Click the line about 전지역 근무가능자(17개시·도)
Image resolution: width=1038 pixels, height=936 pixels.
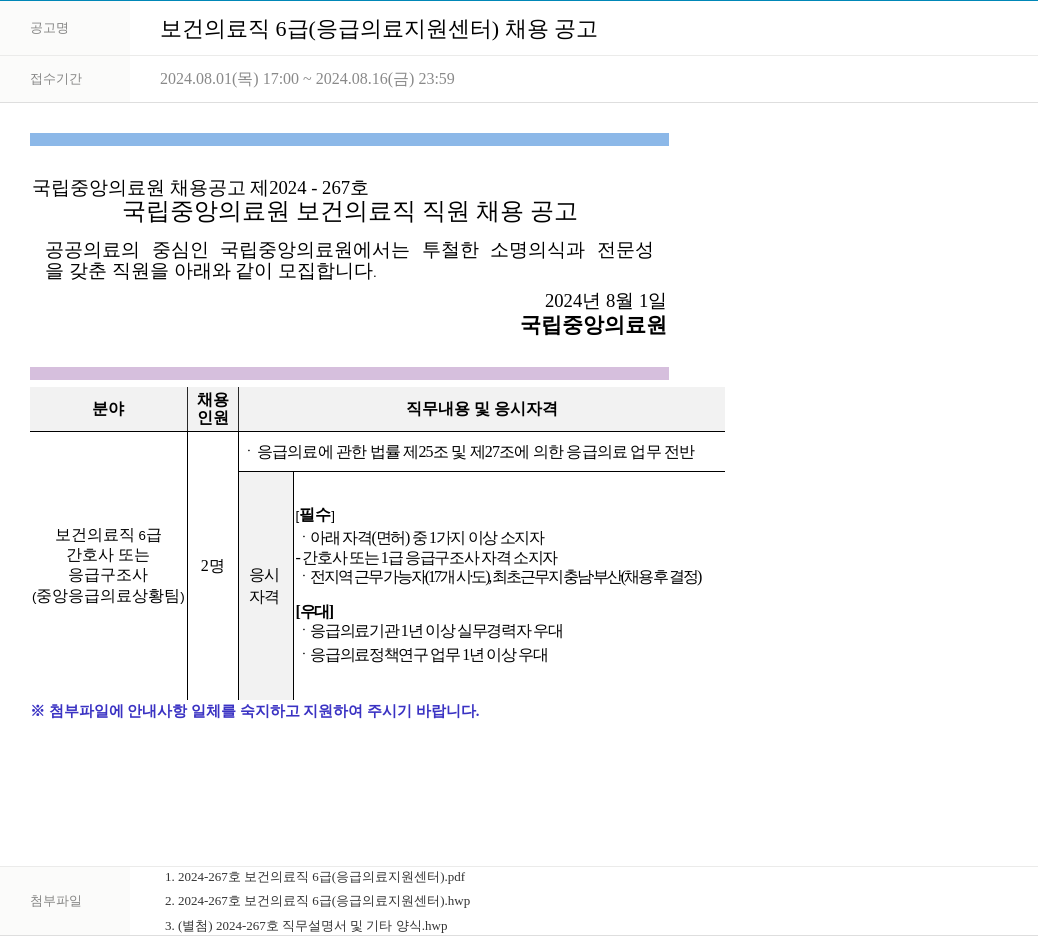pyautogui.click(x=502, y=577)
